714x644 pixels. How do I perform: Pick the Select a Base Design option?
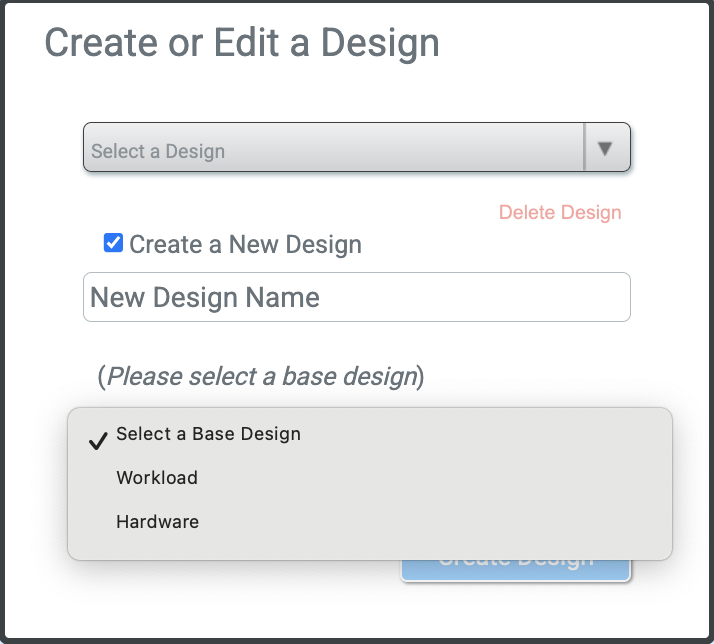[208, 434]
